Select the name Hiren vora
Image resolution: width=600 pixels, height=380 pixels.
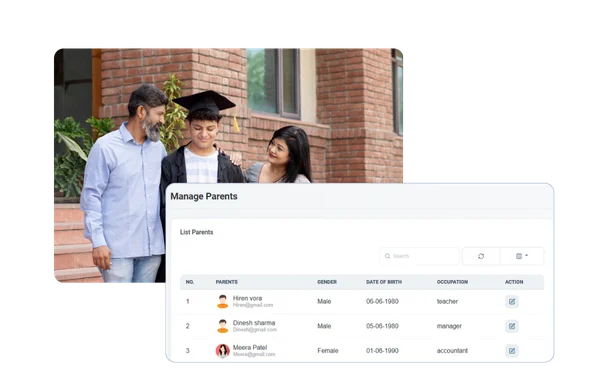click(247, 298)
